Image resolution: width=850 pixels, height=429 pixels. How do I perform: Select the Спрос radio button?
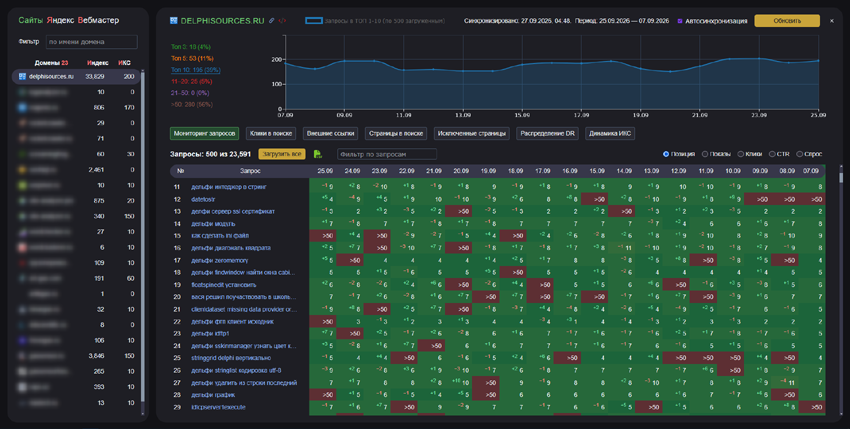click(x=799, y=154)
